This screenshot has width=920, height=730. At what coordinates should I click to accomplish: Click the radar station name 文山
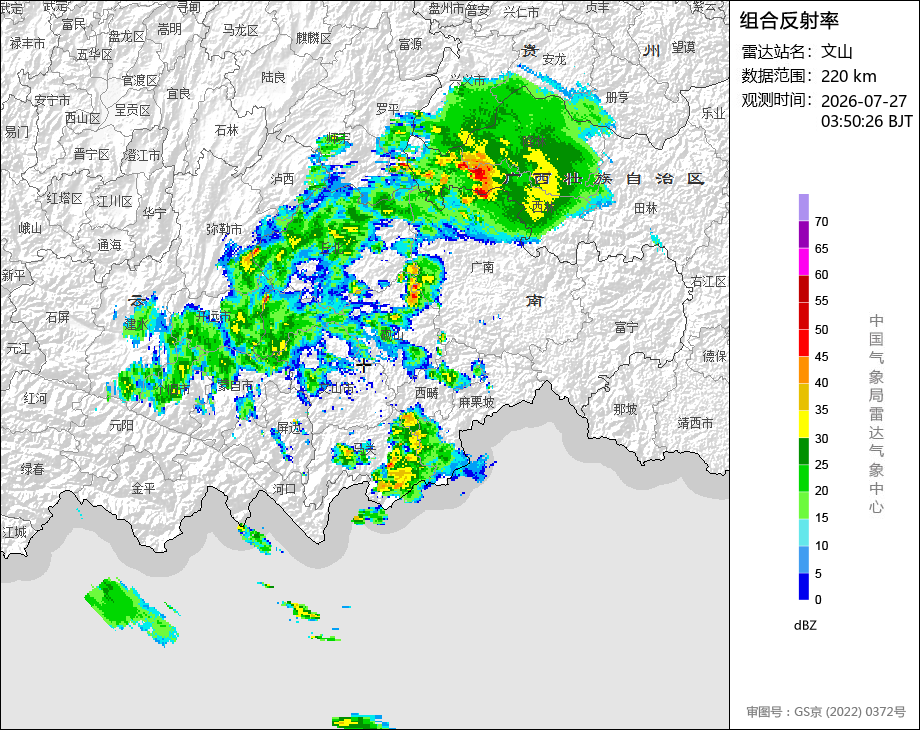click(x=836, y=52)
